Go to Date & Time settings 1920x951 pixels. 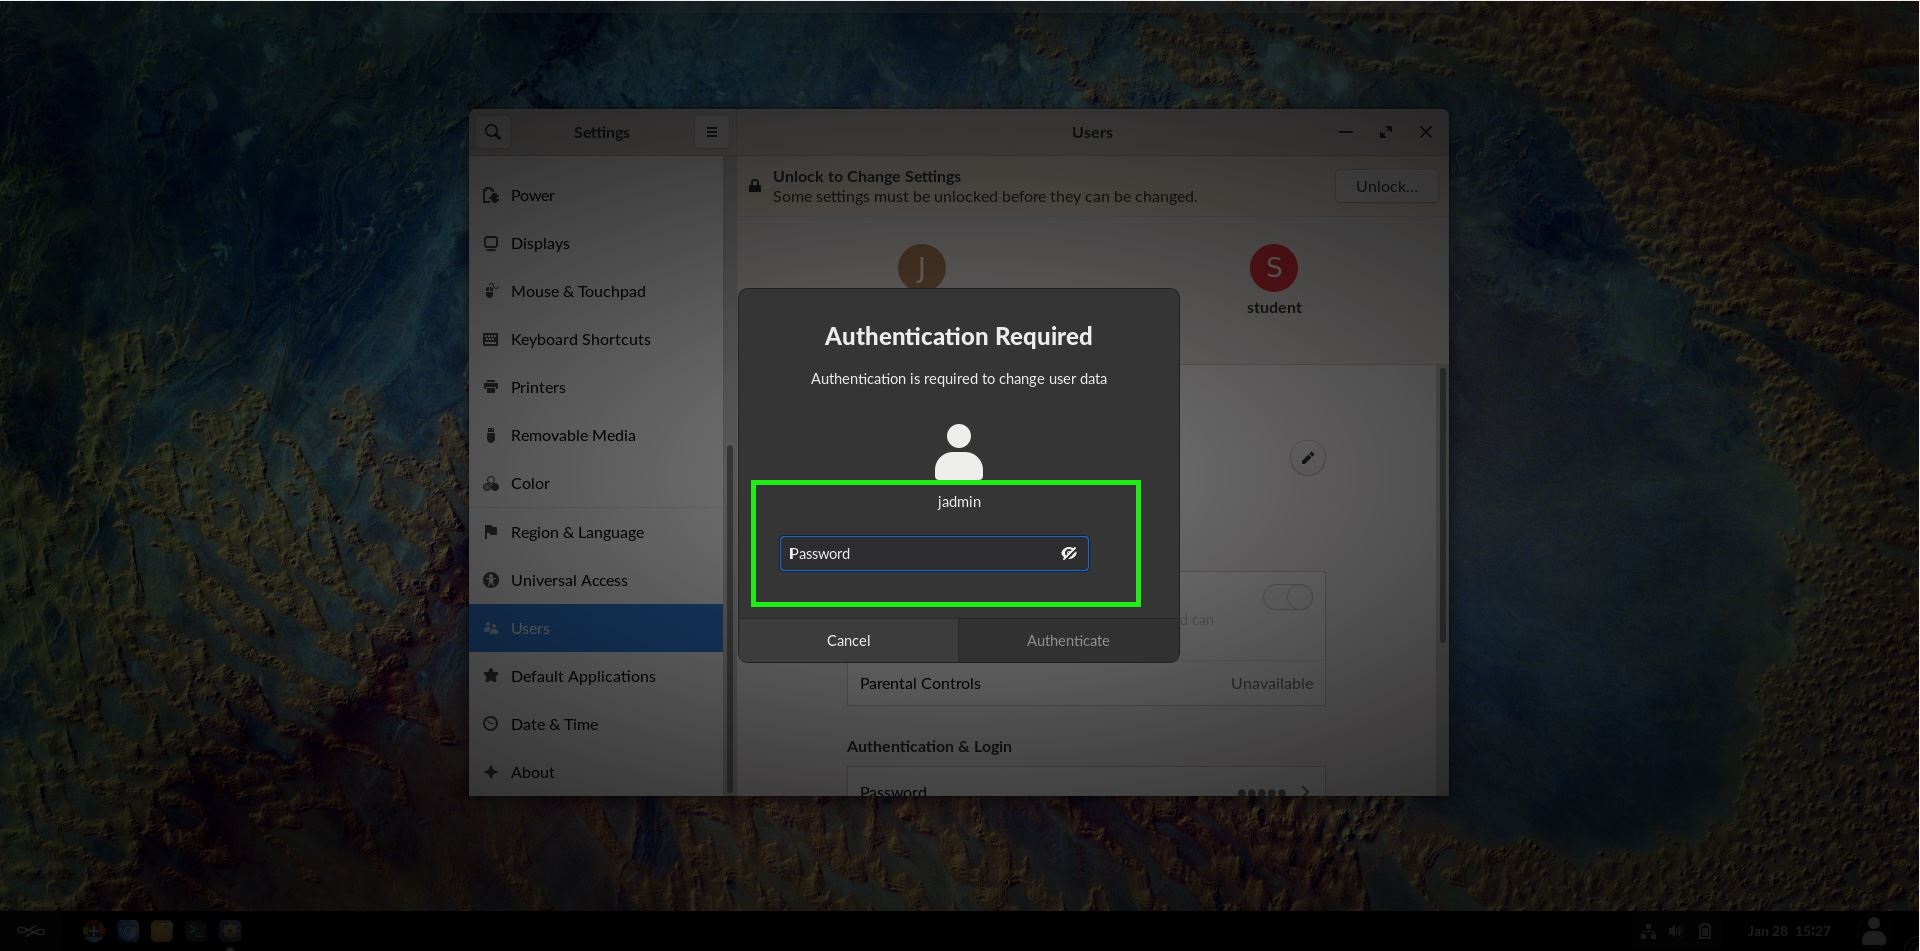point(596,724)
